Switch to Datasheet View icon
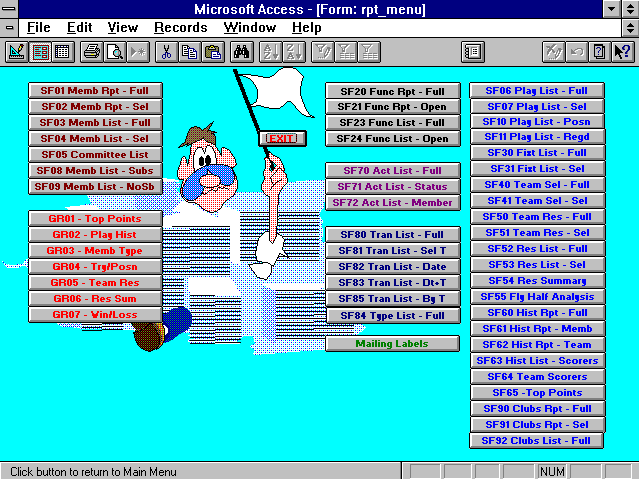This screenshot has height=479, width=639. (62, 51)
